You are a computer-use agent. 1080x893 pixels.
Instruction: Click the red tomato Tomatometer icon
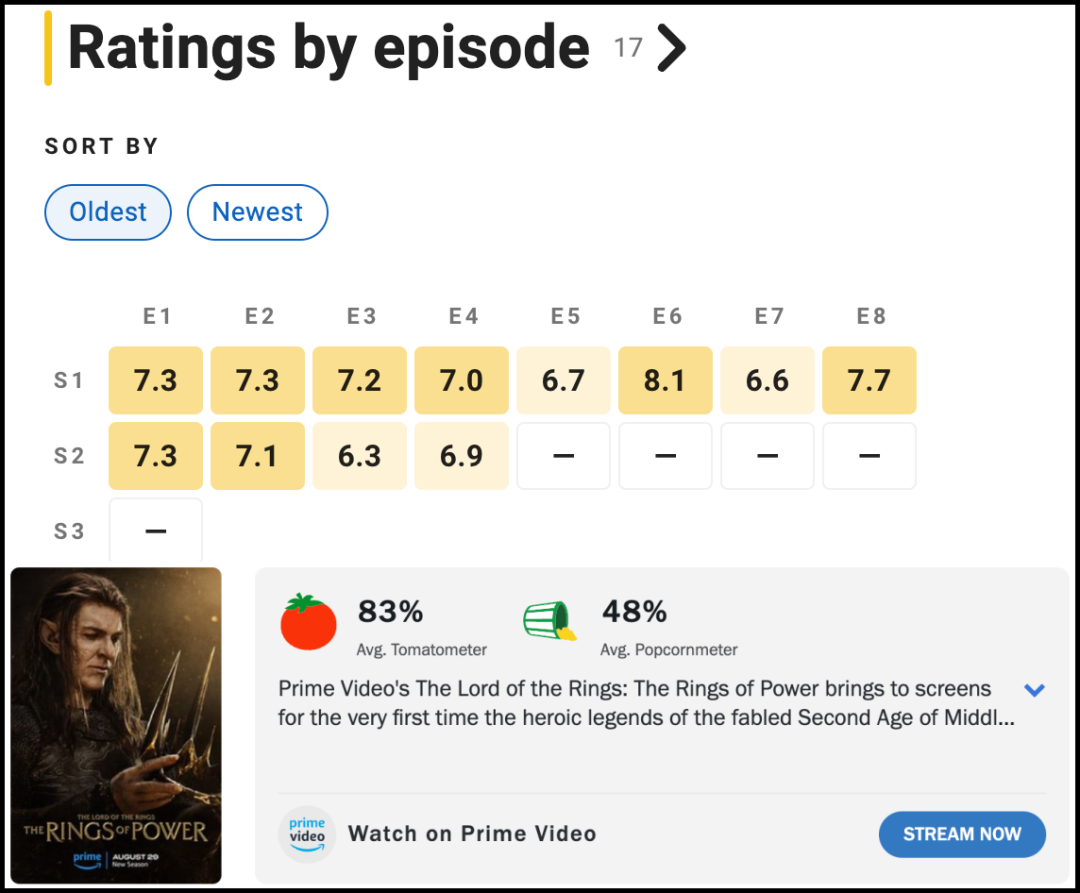coord(309,622)
